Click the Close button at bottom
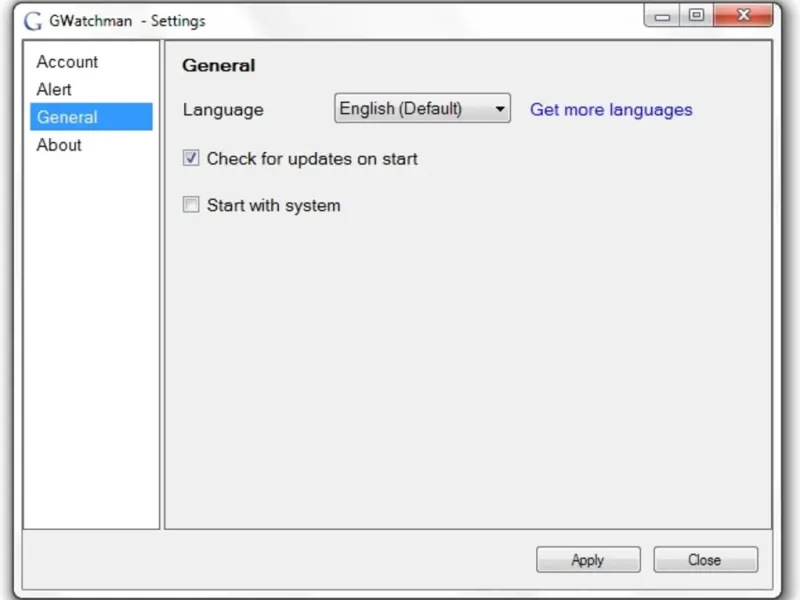 [x=705, y=560]
